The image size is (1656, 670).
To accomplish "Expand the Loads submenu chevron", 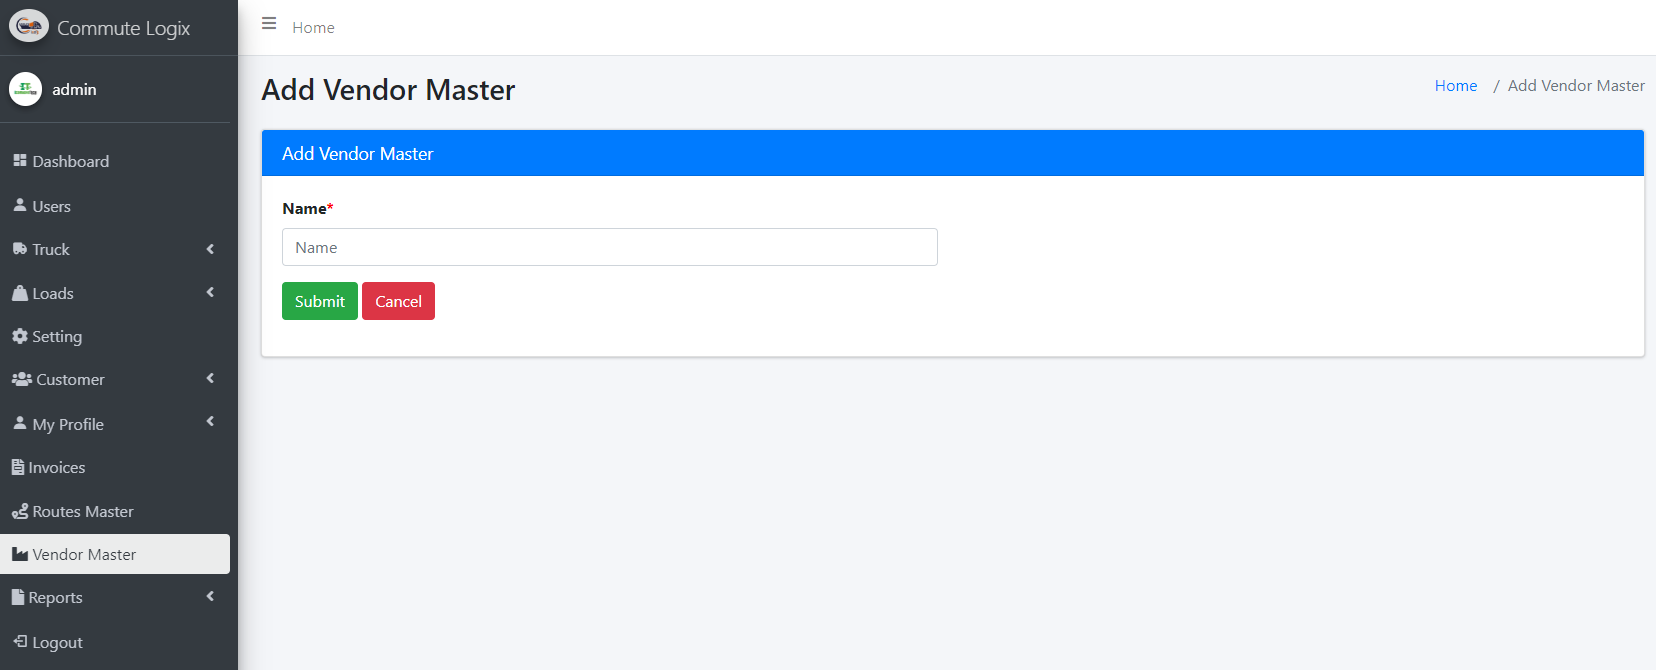I will (x=210, y=292).
